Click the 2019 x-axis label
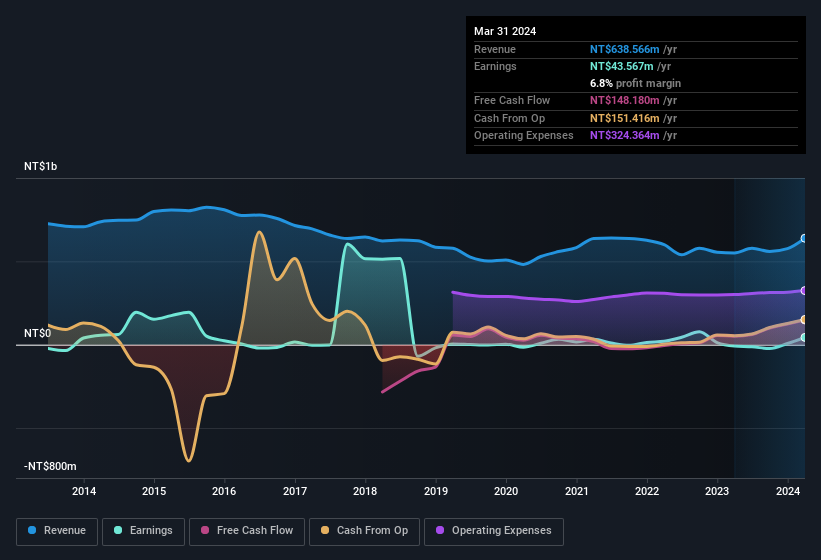The width and height of the screenshot is (821, 560). pos(436,491)
